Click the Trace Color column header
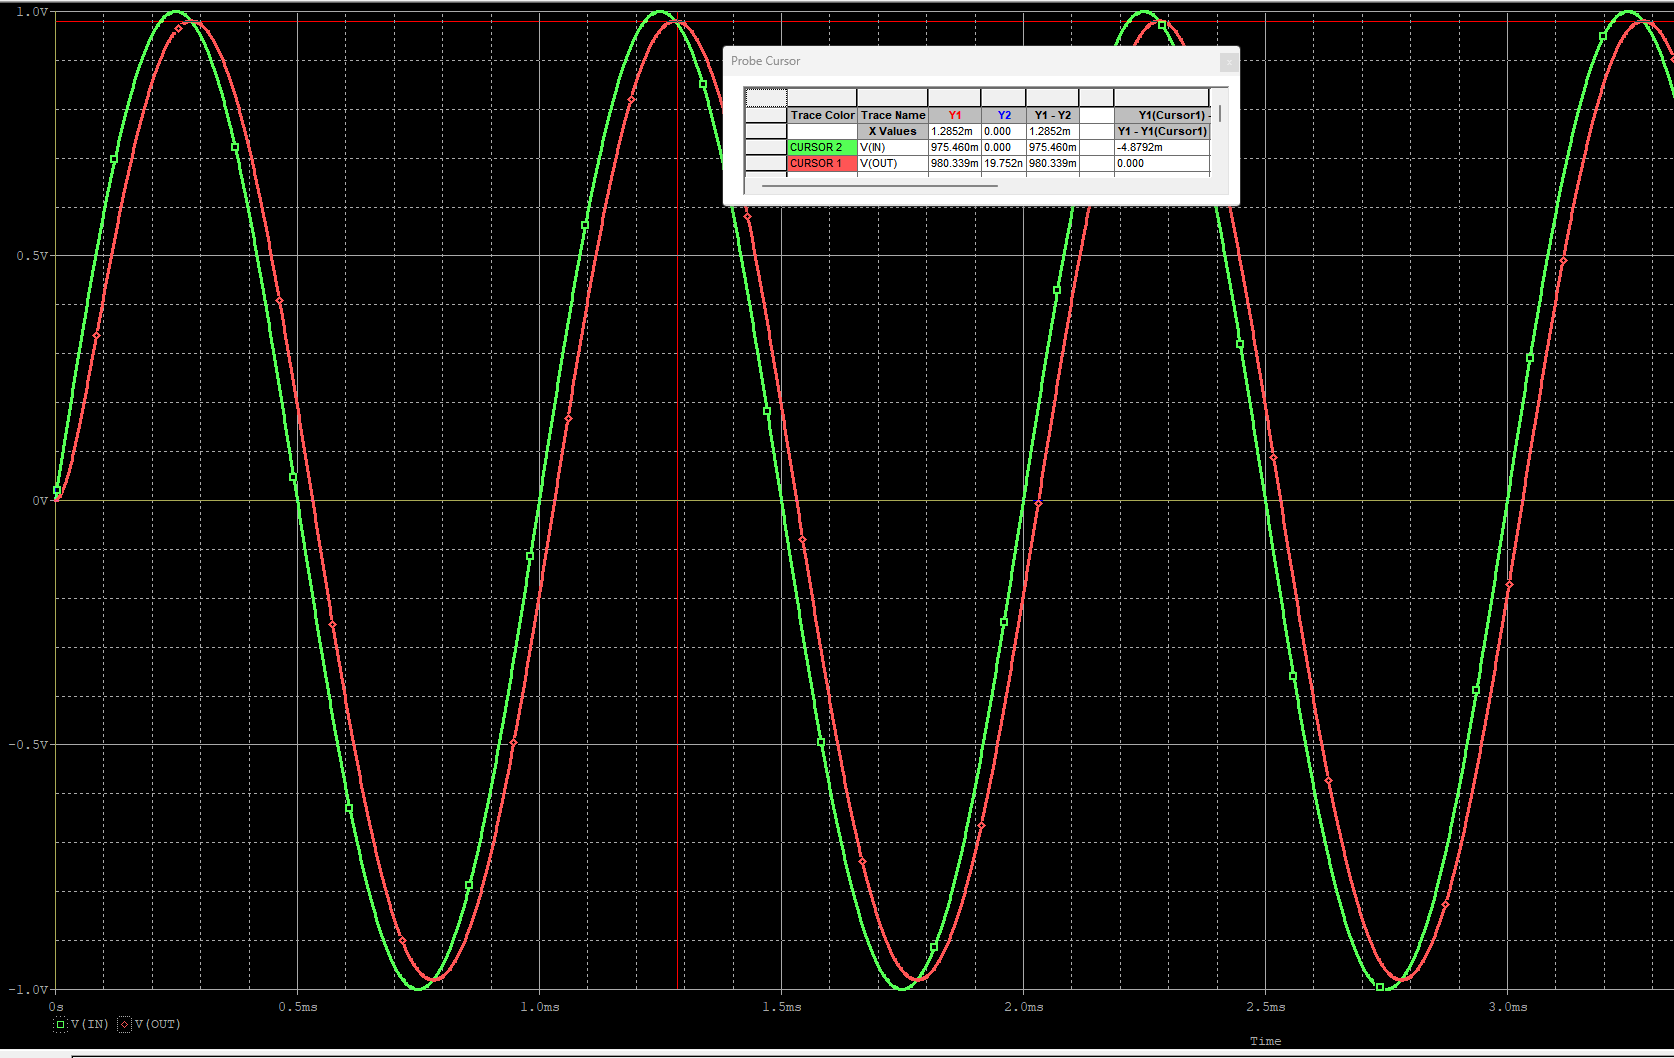Viewport: 1674px width, 1058px height. [822, 115]
